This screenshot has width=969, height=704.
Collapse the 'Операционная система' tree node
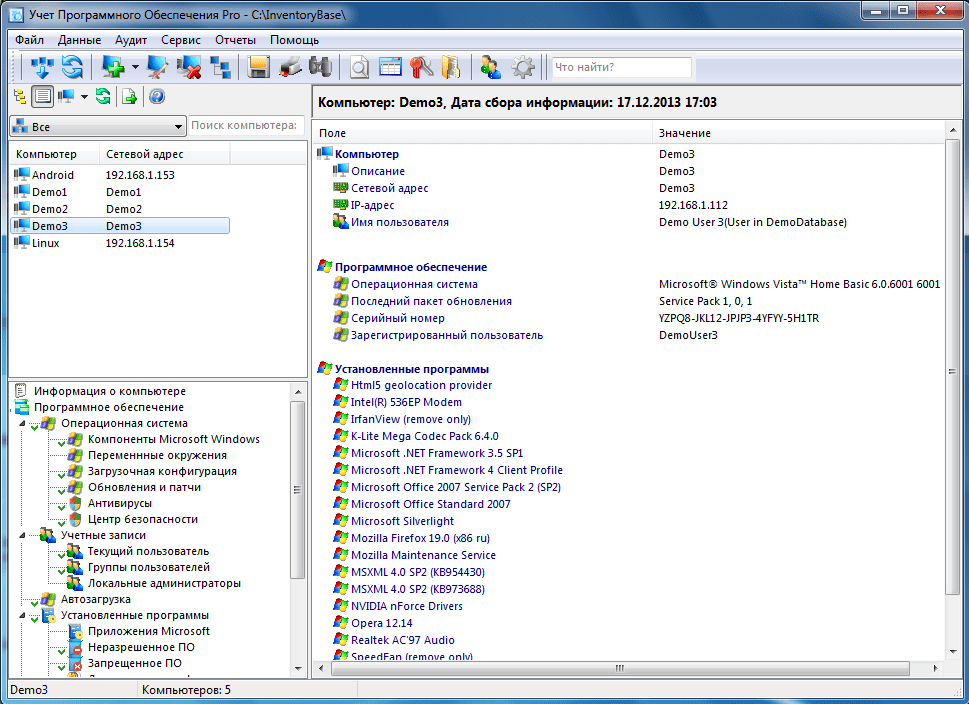[x=23, y=423]
